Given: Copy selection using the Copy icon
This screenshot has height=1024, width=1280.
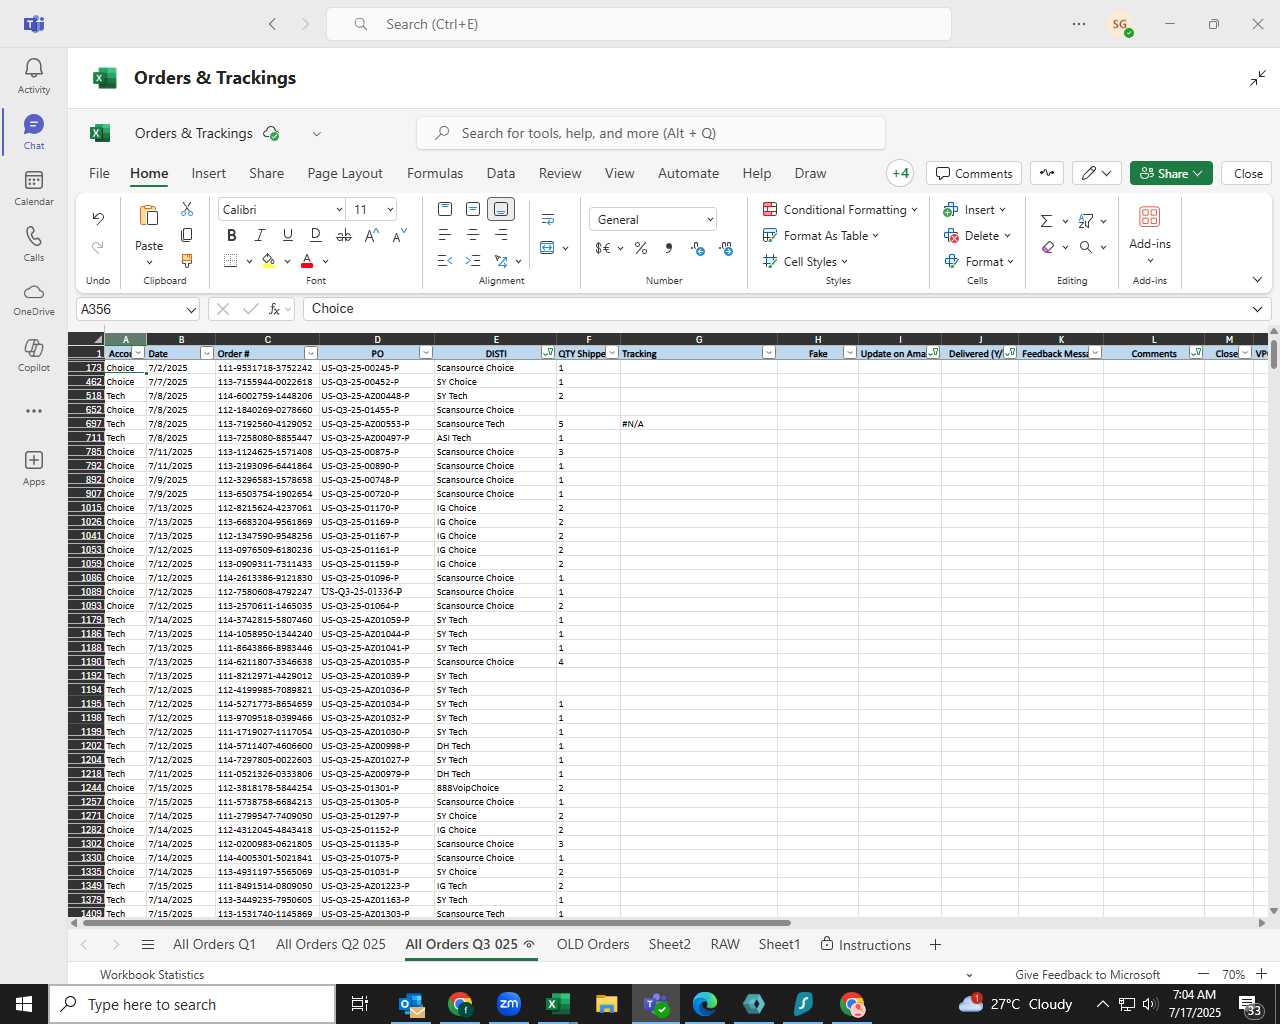Looking at the screenshot, I should (x=187, y=235).
